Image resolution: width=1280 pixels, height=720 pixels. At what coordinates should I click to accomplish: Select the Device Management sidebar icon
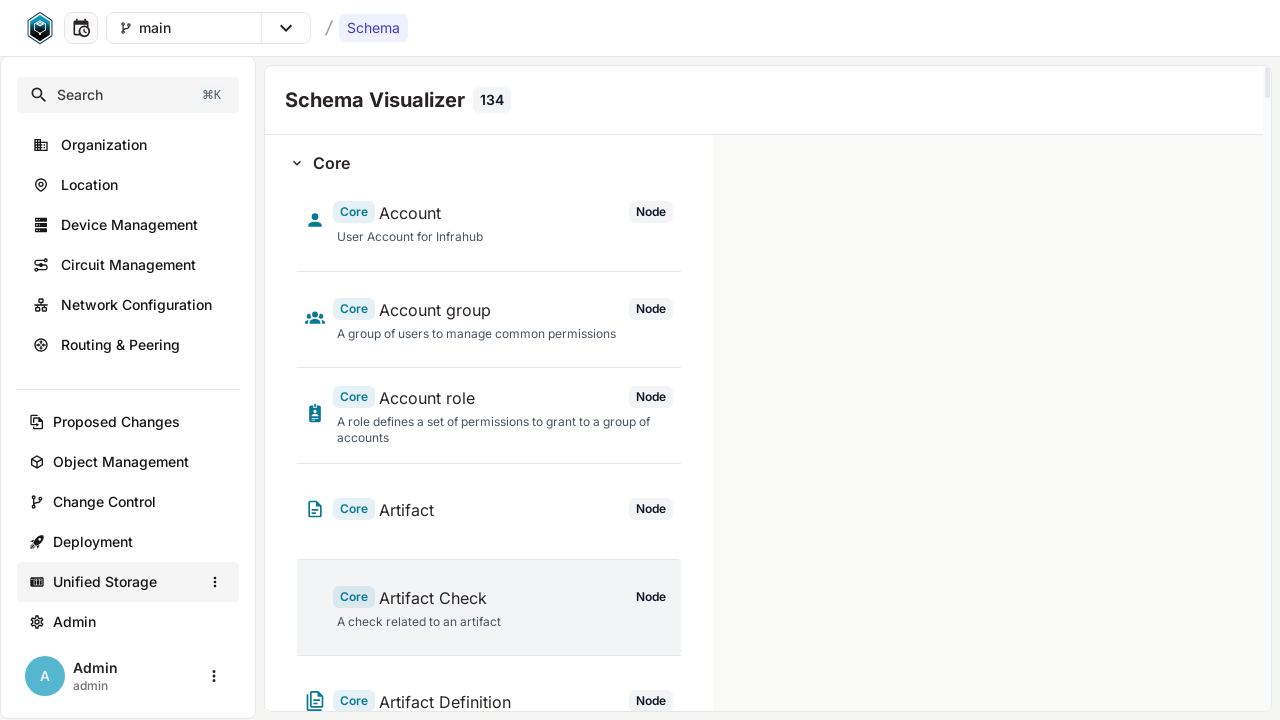40,225
